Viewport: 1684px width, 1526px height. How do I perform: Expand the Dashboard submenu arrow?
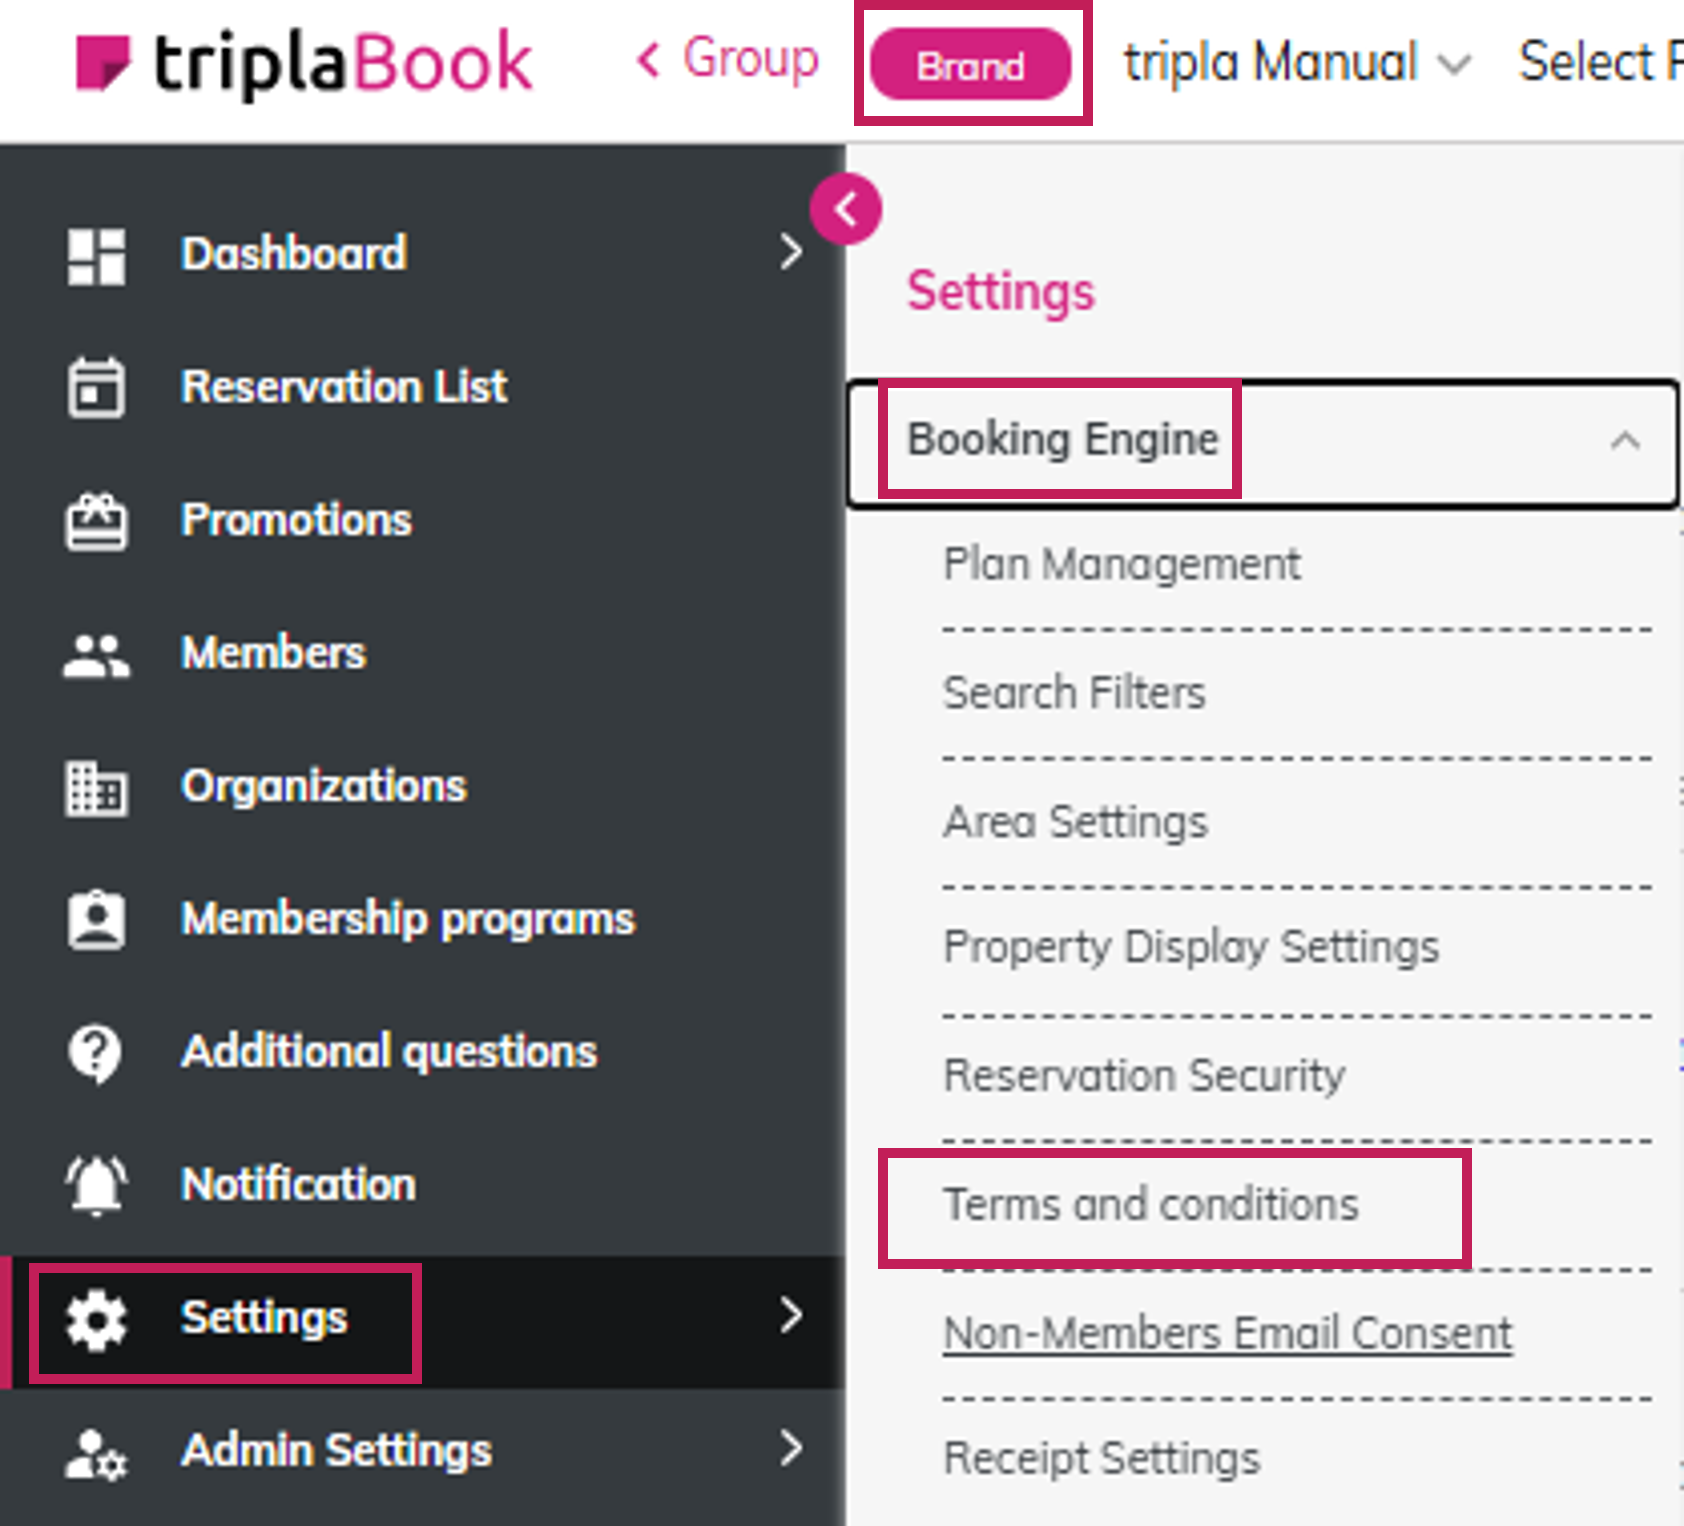(791, 252)
